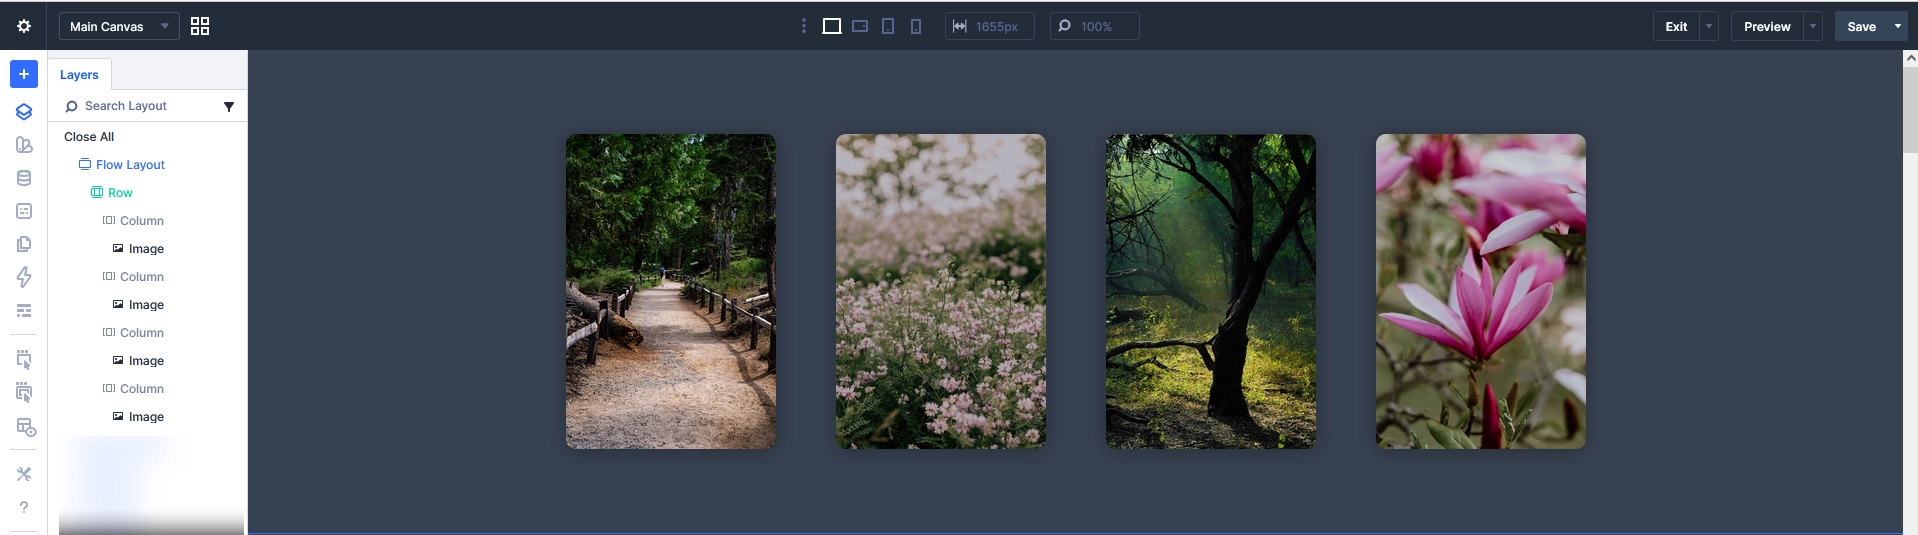1918x535 pixels.
Task: Expand the Save button dropdown arrow
Action: (1898, 26)
